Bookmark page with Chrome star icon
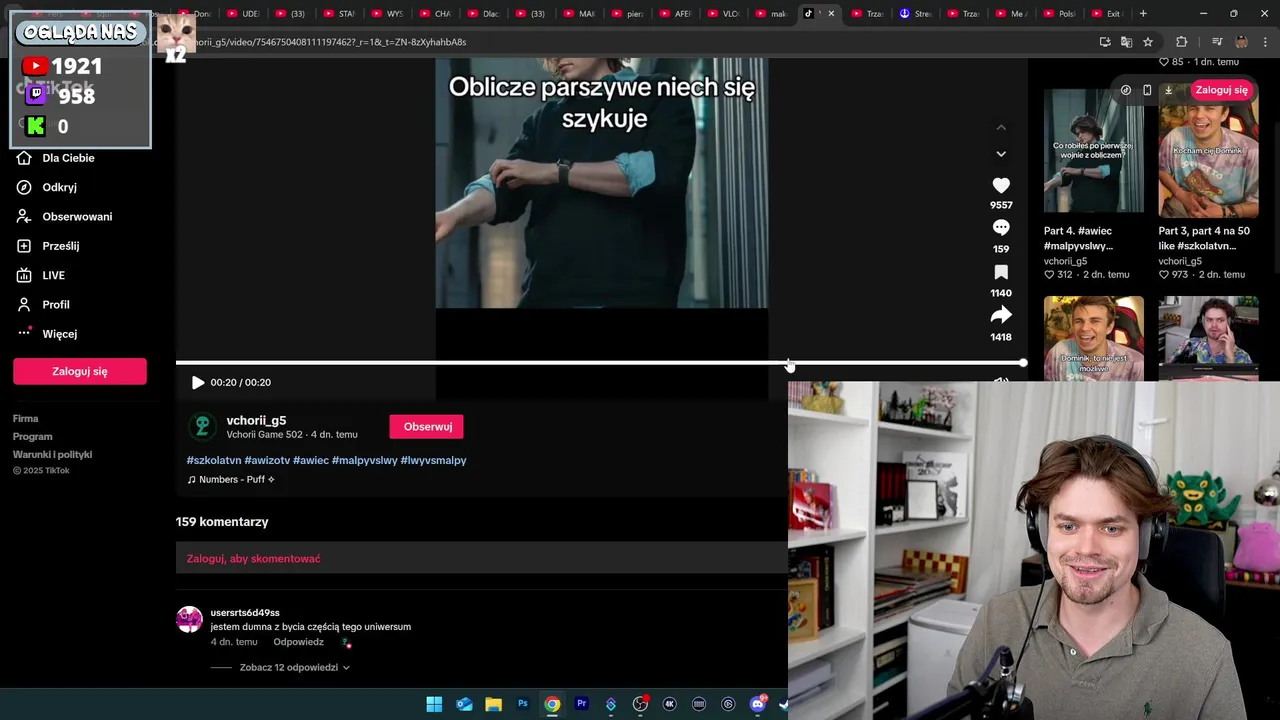This screenshot has height=720, width=1280. coord(1148,42)
